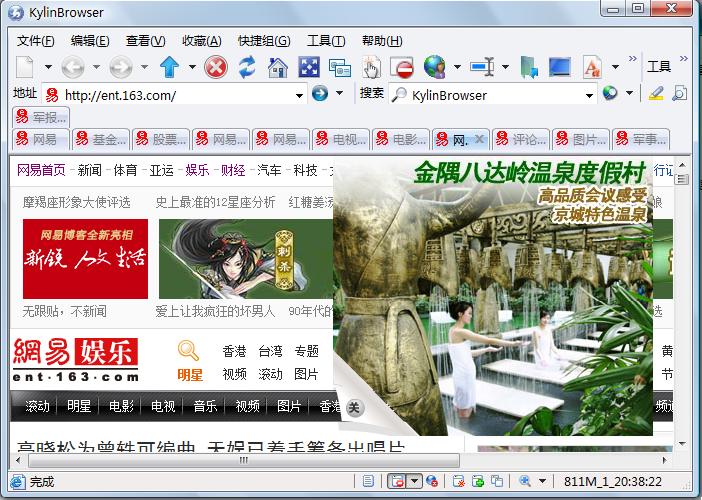Open the 查看(V) menu
The height and width of the screenshot is (500, 702).
pos(146,41)
